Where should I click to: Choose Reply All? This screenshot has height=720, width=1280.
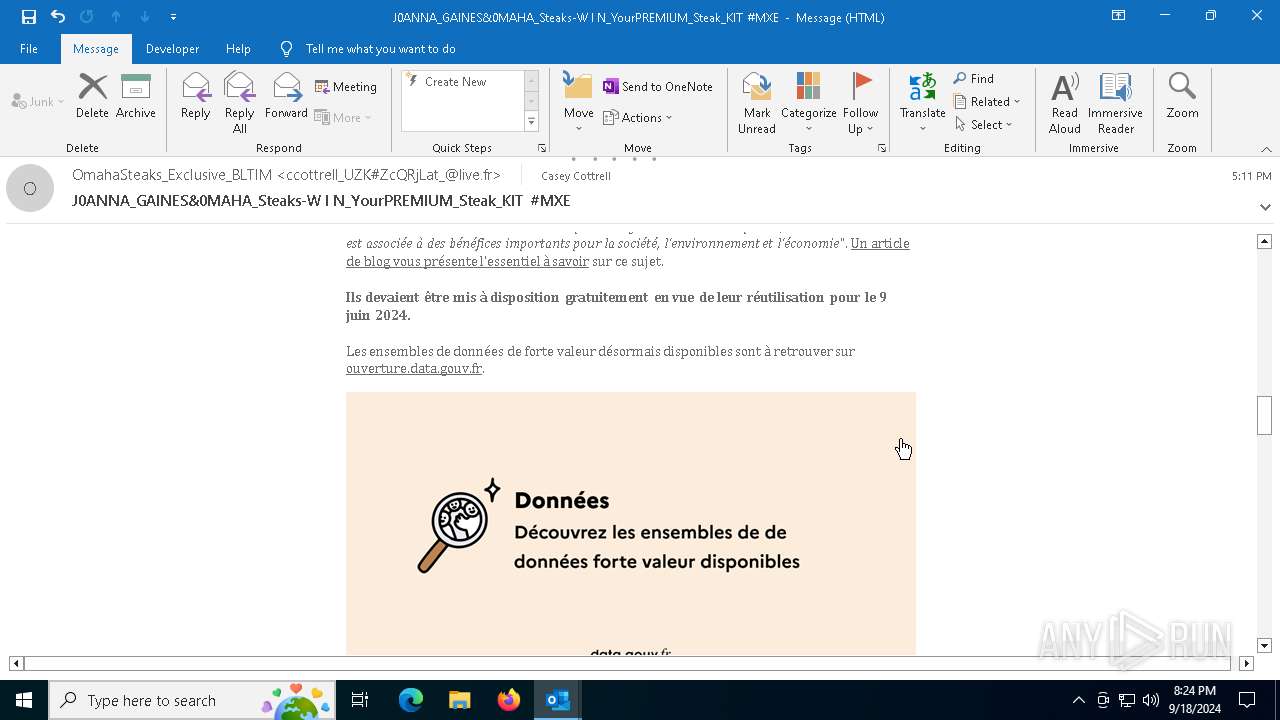pos(240,102)
